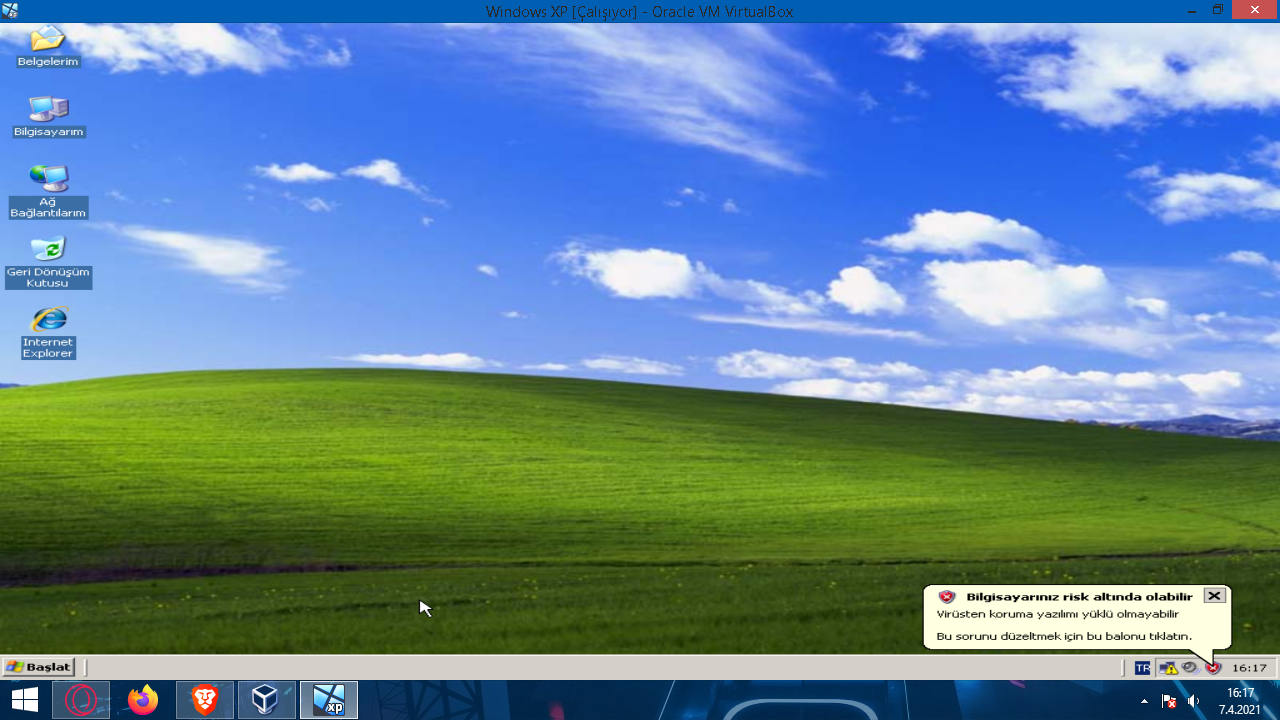
Task: Click the TR language indicator in XP tray
Action: [x=1142, y=668]
